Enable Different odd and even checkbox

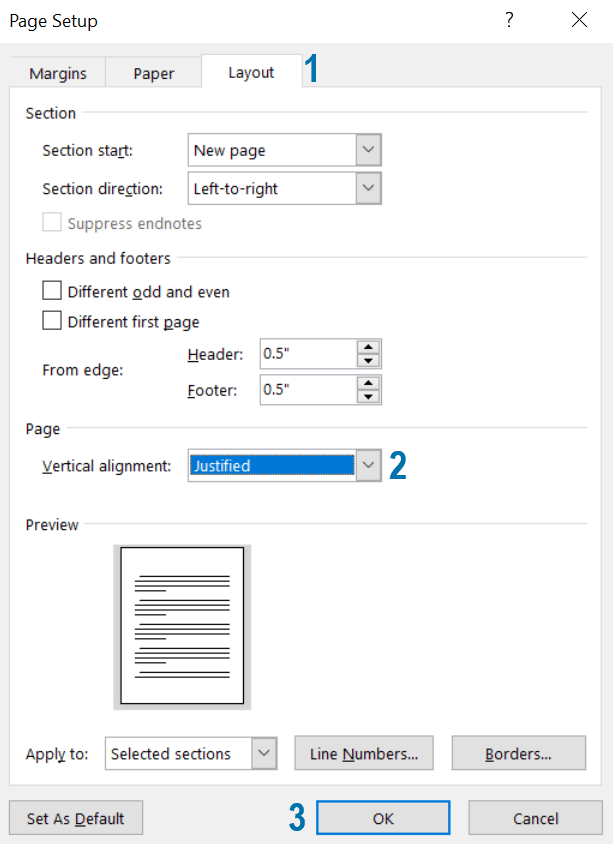52,292
